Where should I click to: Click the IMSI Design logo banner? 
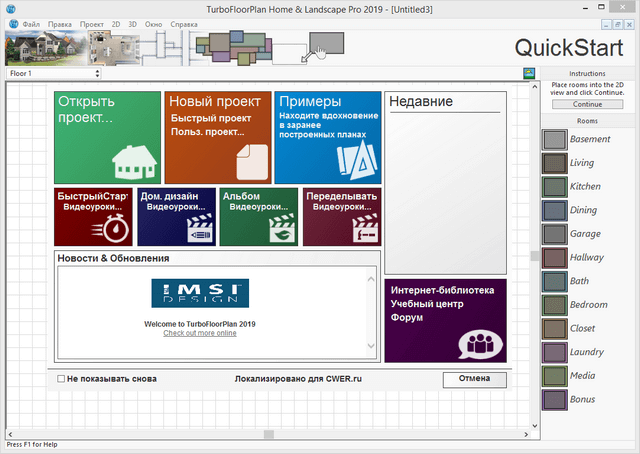[x=200, y=293]
